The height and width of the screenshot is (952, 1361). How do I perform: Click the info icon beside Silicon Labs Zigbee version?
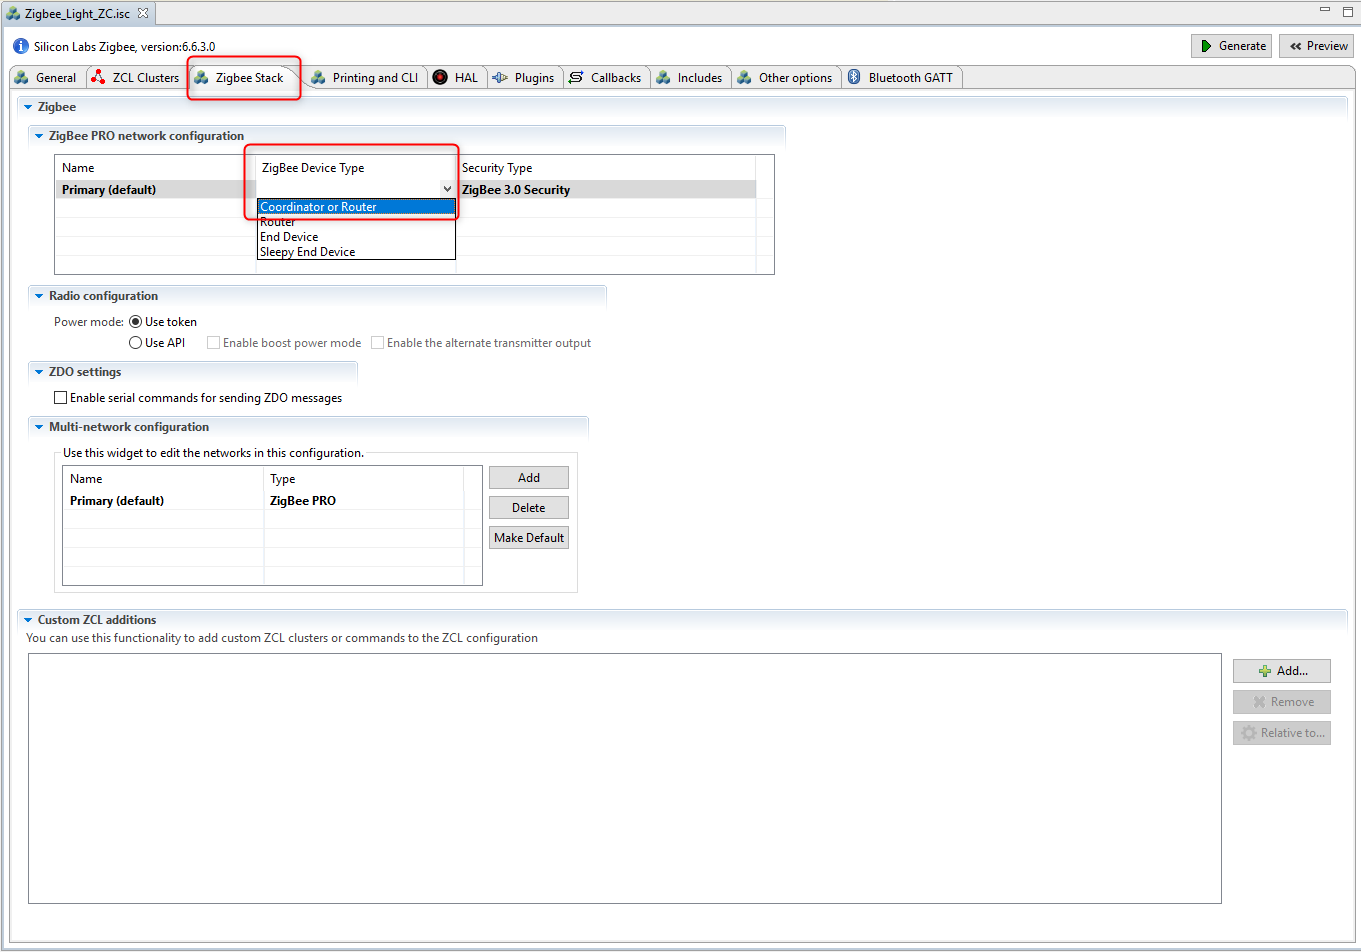[x=21, y=46]
